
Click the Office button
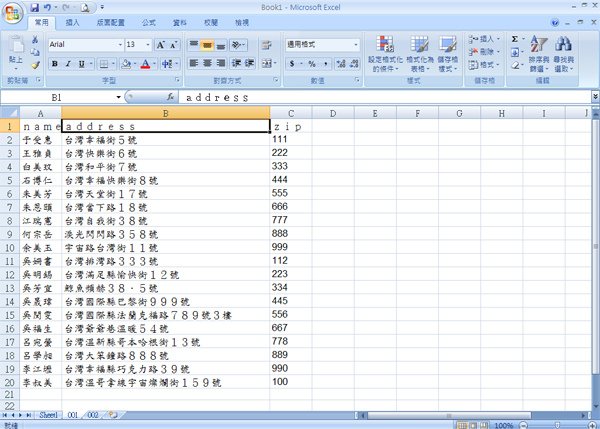(x=12, y=13)
